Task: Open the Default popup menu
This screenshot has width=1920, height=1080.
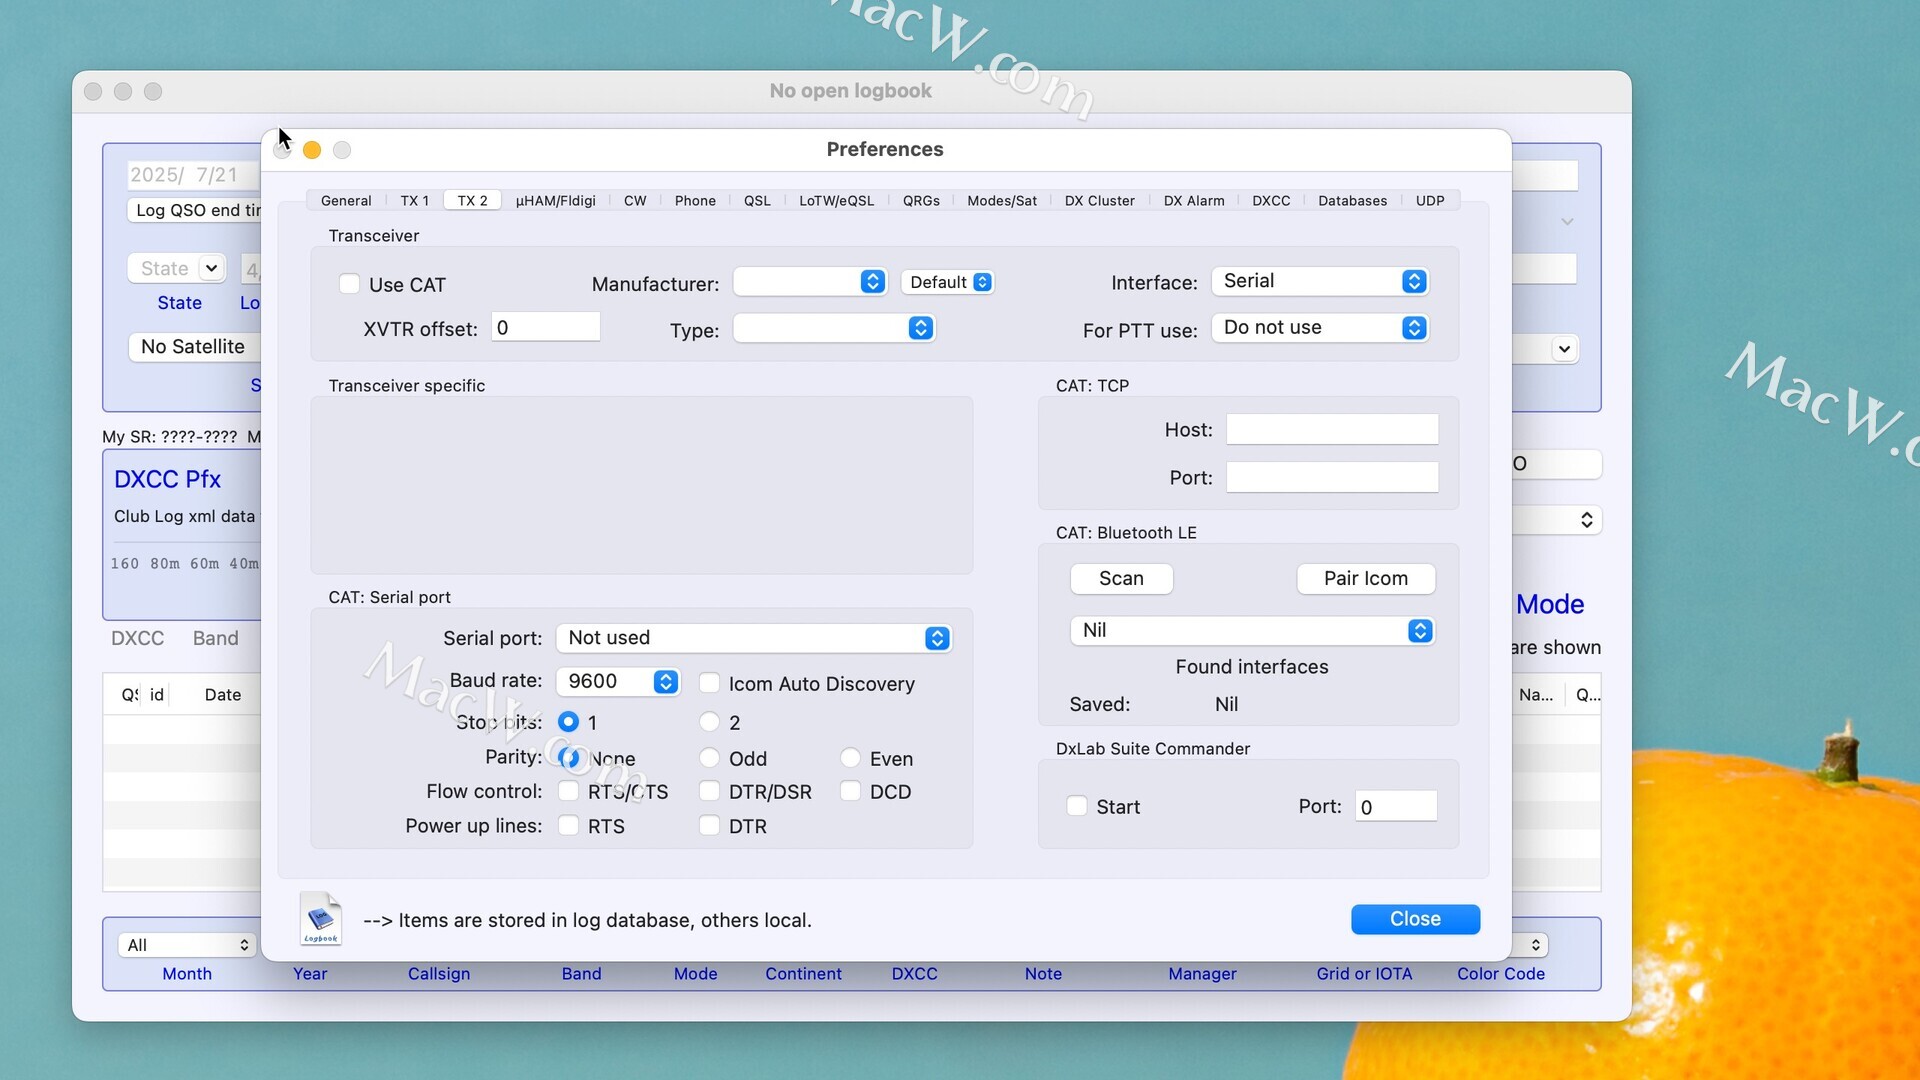Action: click(948, 282)
